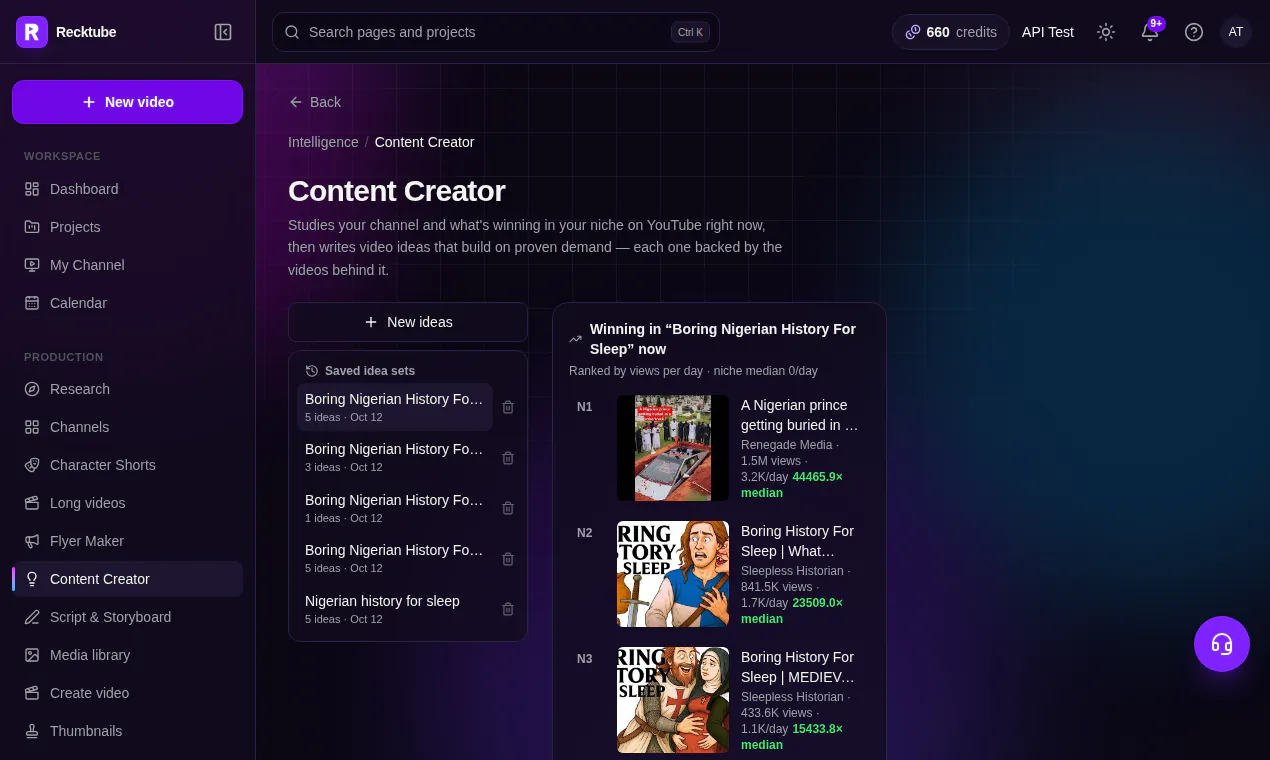Screen dimensions: 1270x760
Task: Click the Renegade Media channel name
Action: [x=787, y=445]
